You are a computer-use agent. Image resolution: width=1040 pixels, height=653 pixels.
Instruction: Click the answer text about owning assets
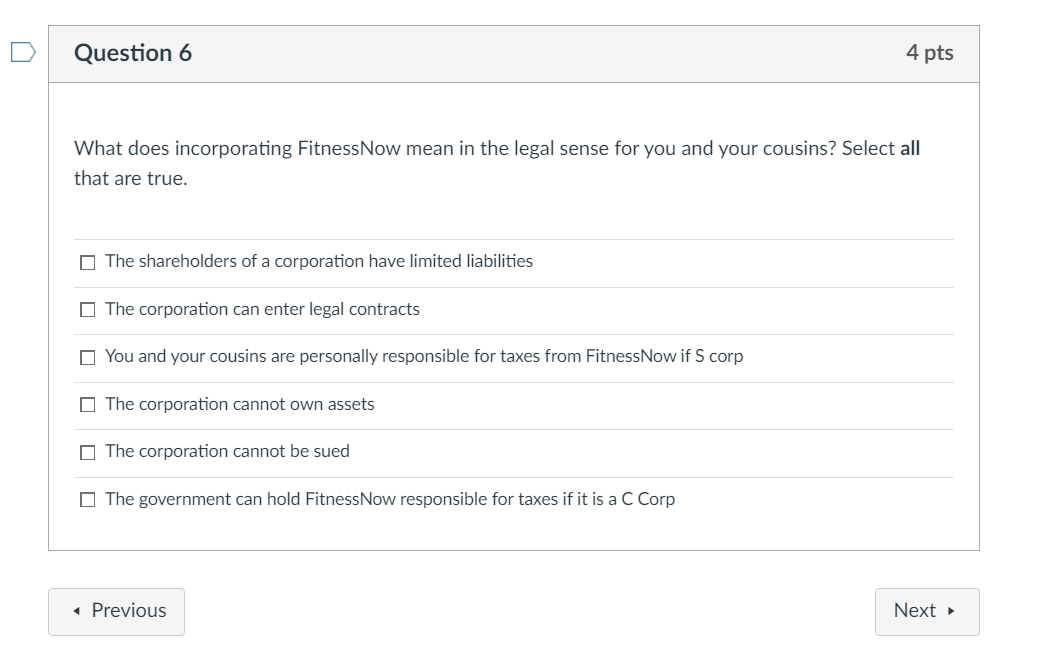[x=240, y=404]
